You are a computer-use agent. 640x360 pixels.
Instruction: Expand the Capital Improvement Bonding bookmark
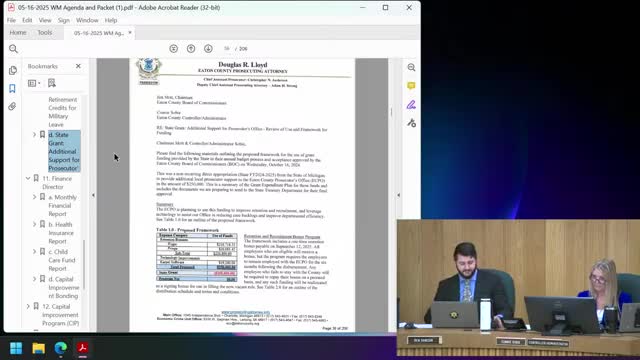point(34,279)
